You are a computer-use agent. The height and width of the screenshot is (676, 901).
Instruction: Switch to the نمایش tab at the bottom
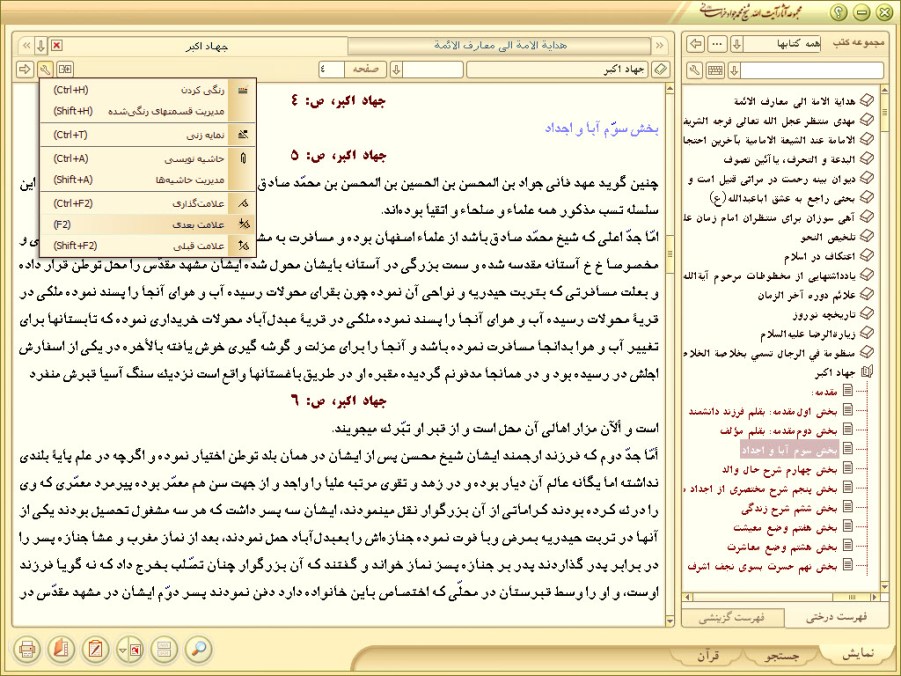click(x=857, y=654)
